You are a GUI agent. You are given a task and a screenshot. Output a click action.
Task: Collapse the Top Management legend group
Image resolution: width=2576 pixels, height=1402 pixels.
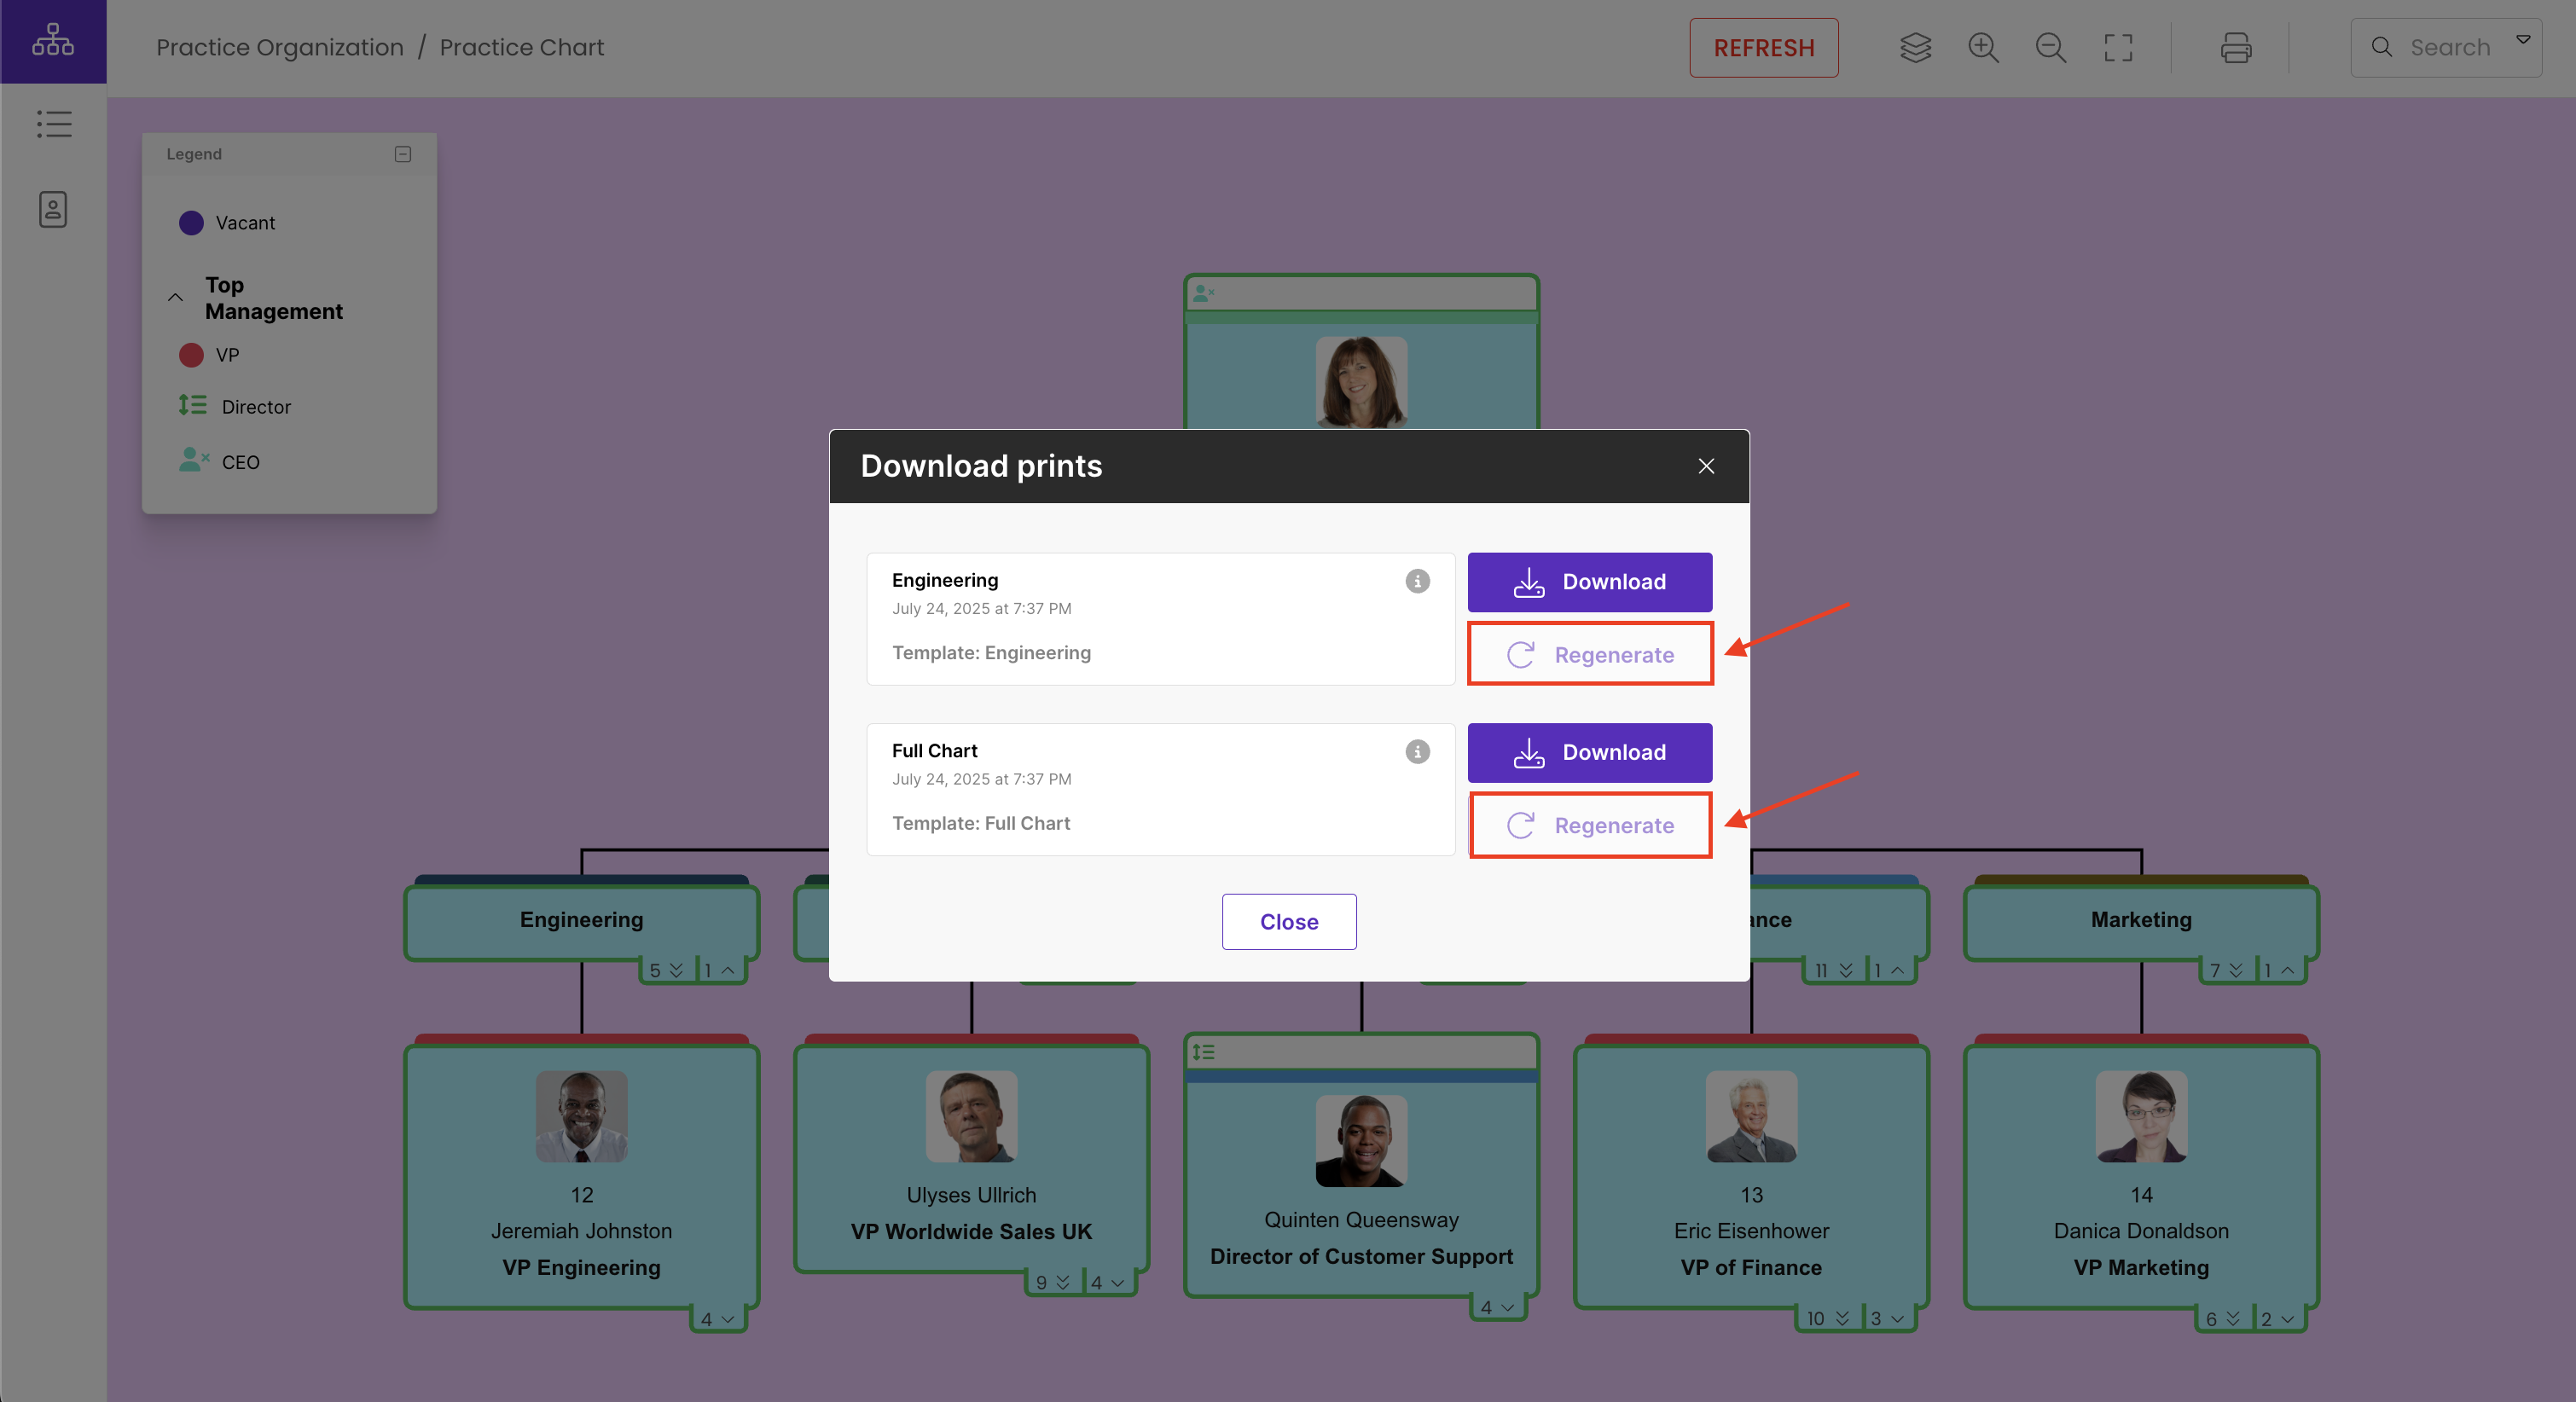click(175, 298)
